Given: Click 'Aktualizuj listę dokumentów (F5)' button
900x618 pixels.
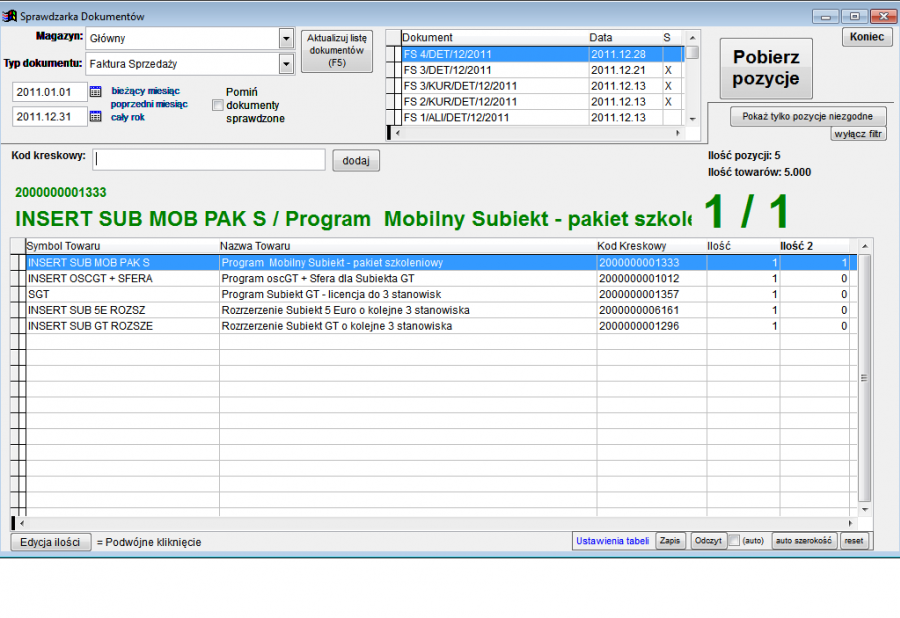Looking at the screenshot, I should [x=337, y=50].
